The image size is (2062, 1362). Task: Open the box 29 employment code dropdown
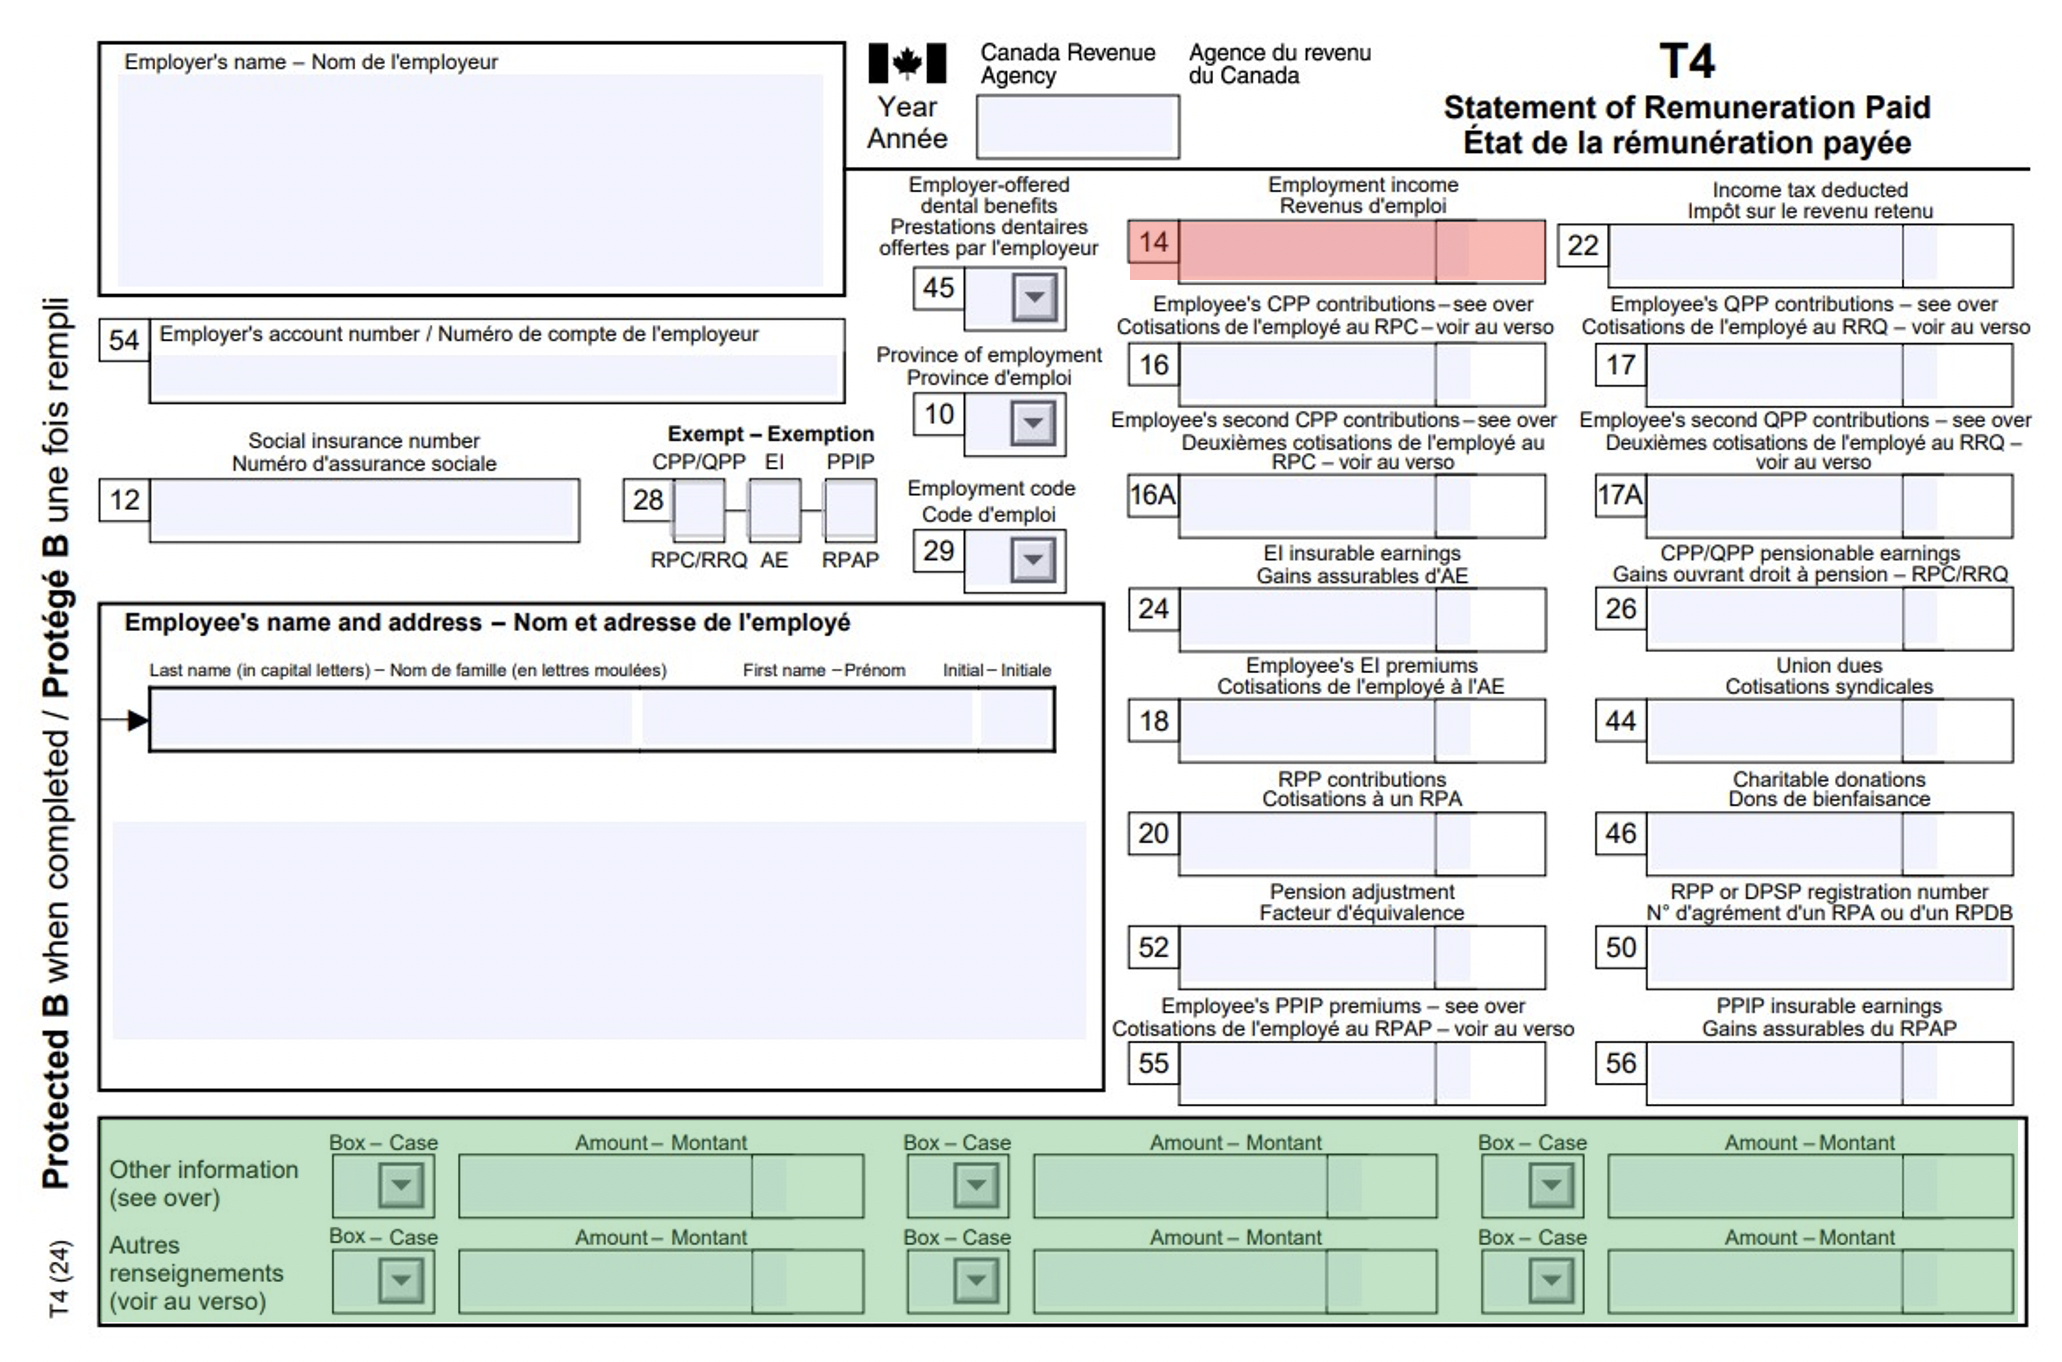[x=1033, y=560]
